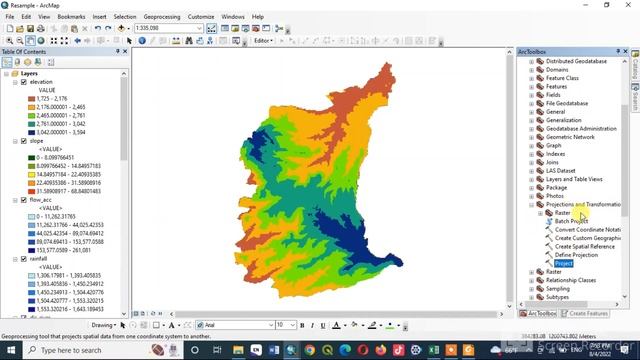The width and height of the screenshot is (640, 360).
Task: Switch to the ArcToolbox tab
Action: (538, 313)
